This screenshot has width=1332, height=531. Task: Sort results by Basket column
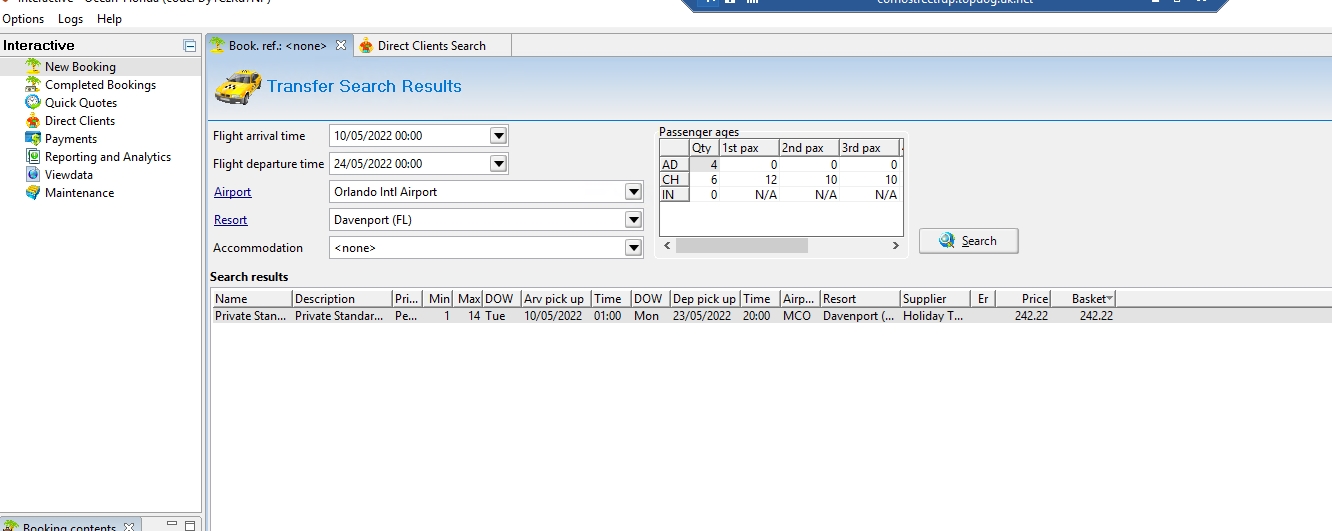click(1084, 299)
